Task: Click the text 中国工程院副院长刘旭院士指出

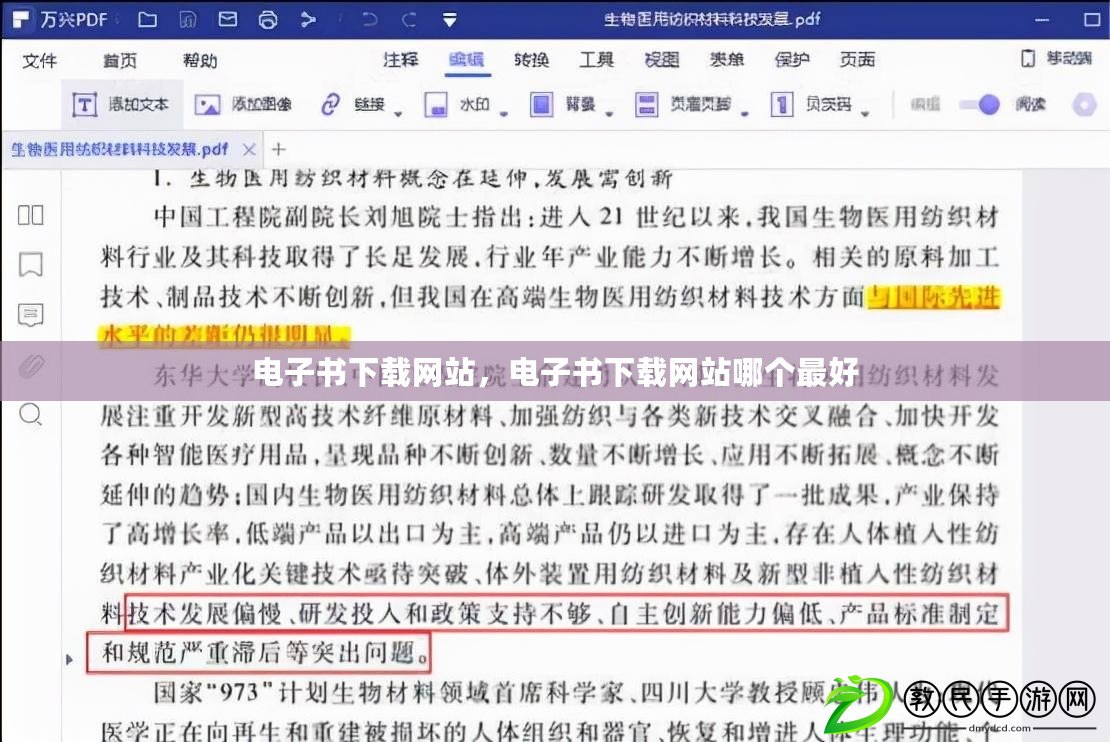Action: [338, 217]
